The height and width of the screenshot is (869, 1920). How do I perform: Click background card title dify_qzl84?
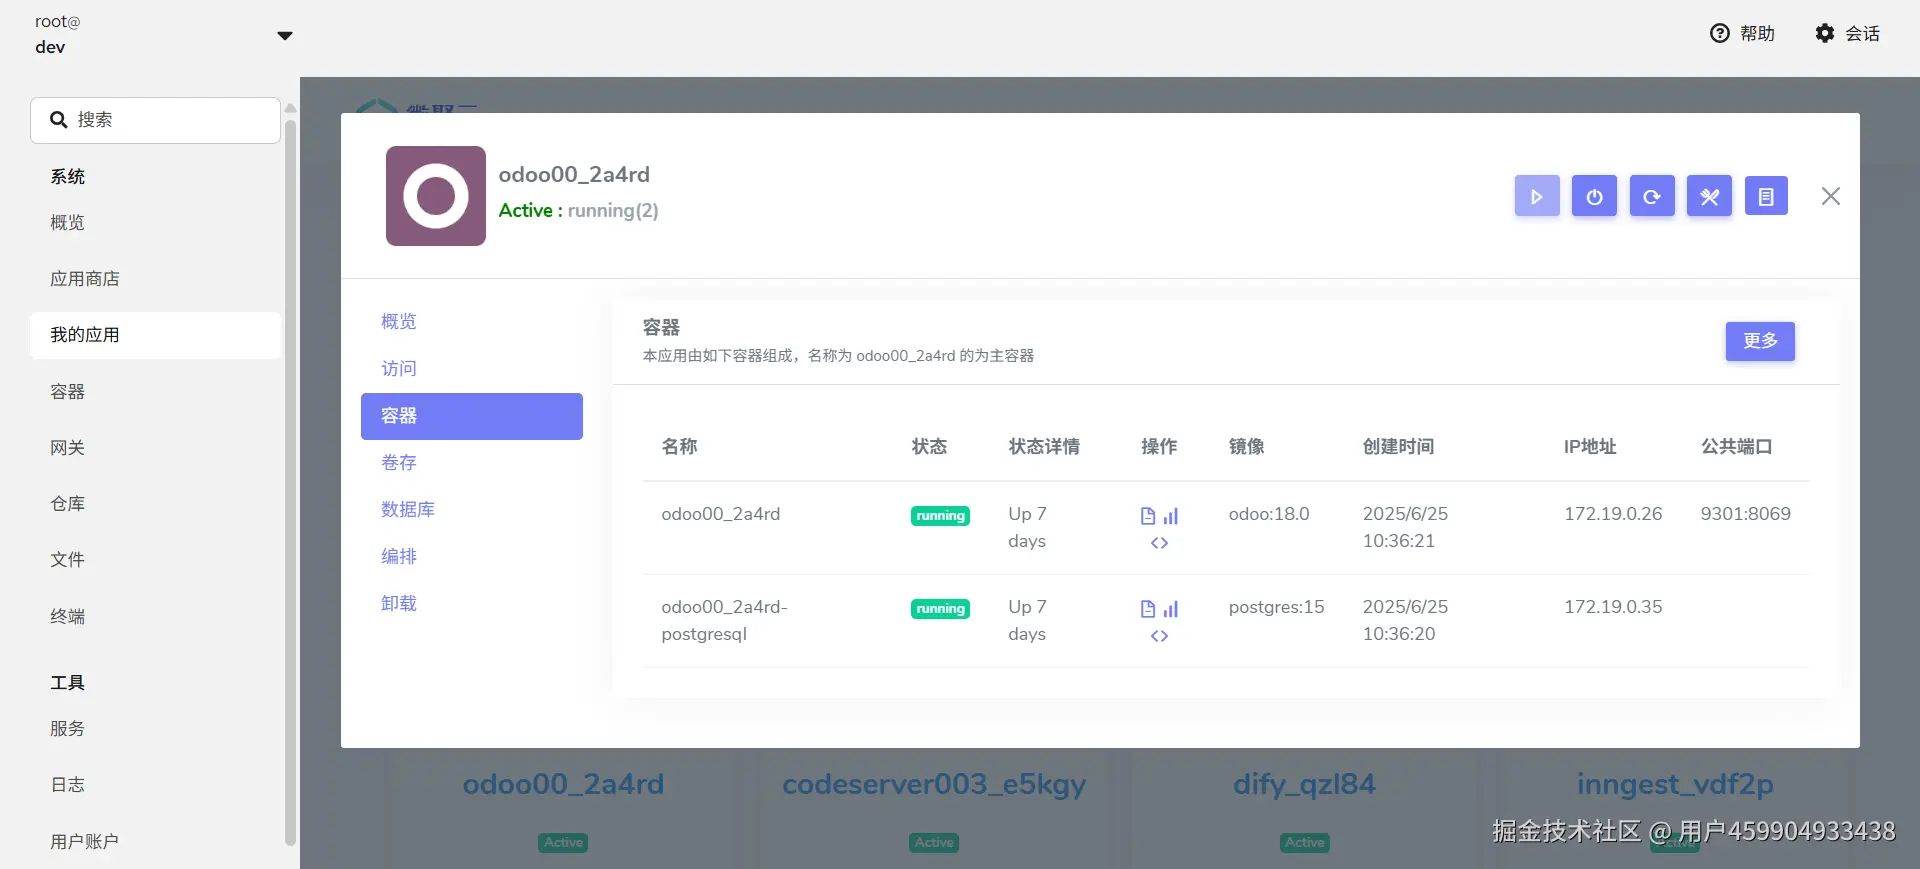coord(1304,784)
